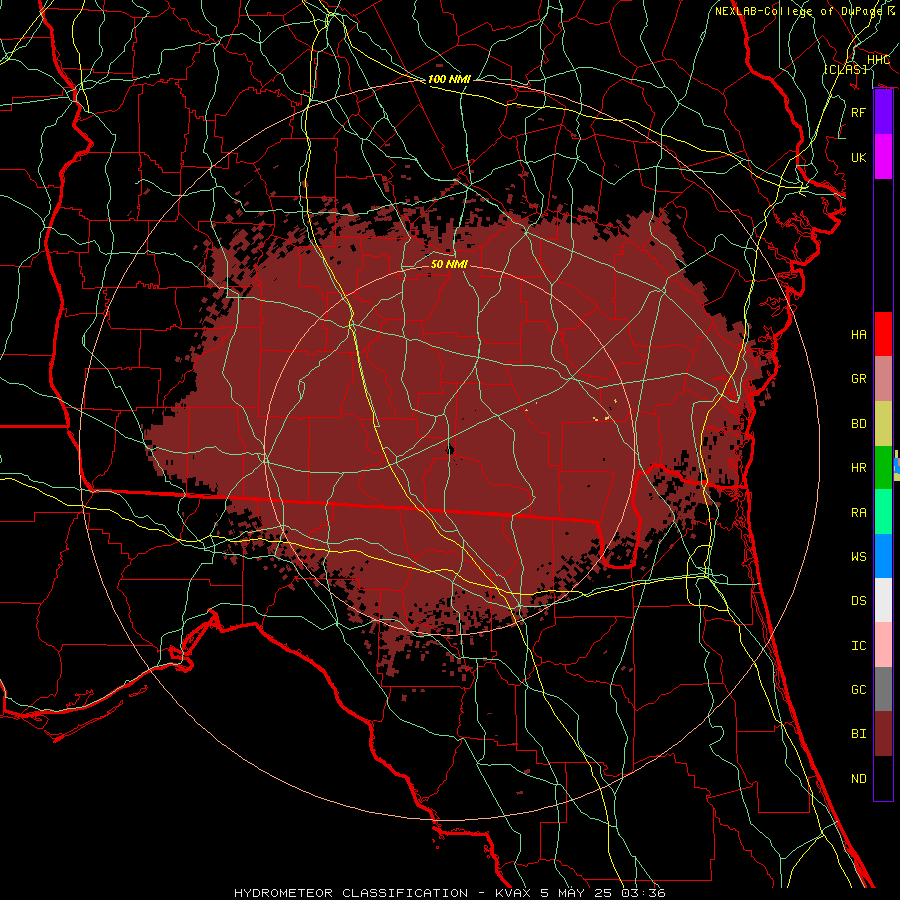Click the HR legend label
900x900 pixels.
pyautogui.click(x=858, y=468)
